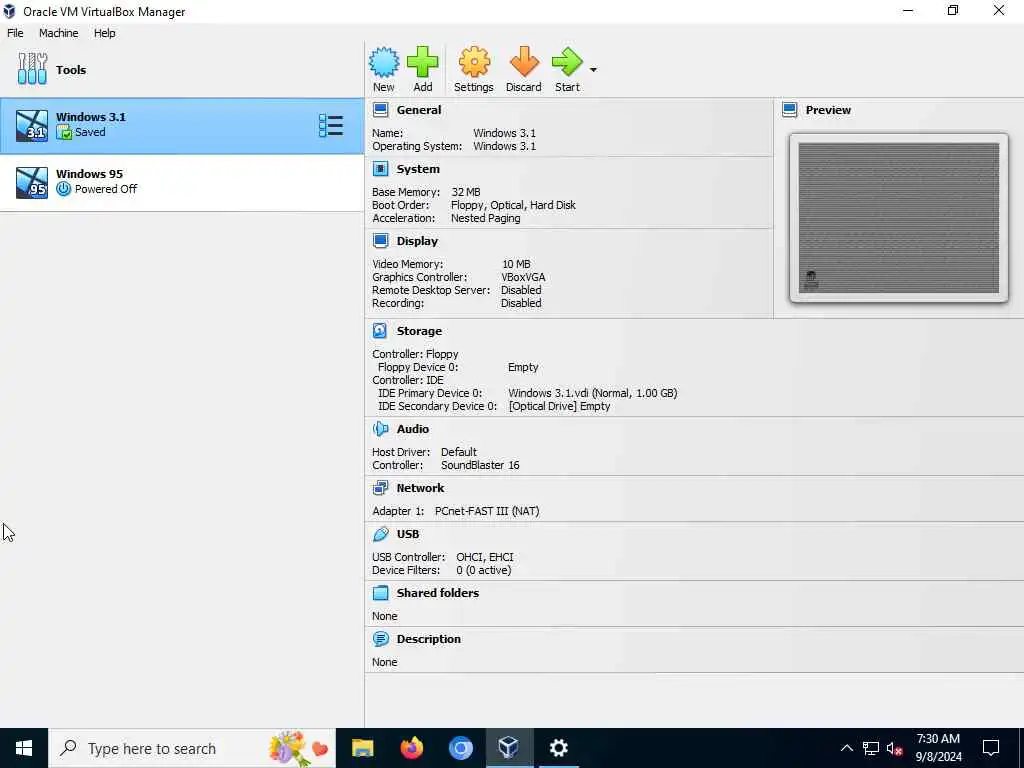Click the Description section speech icon

click(x=380, y=639)
